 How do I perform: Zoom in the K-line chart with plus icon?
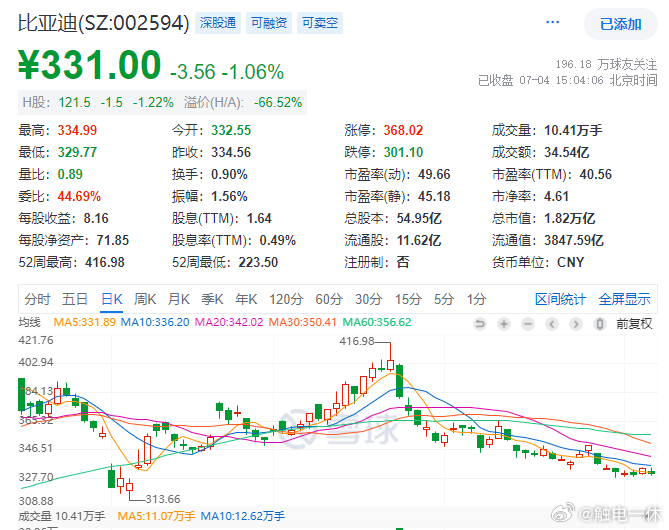(504, 324)
